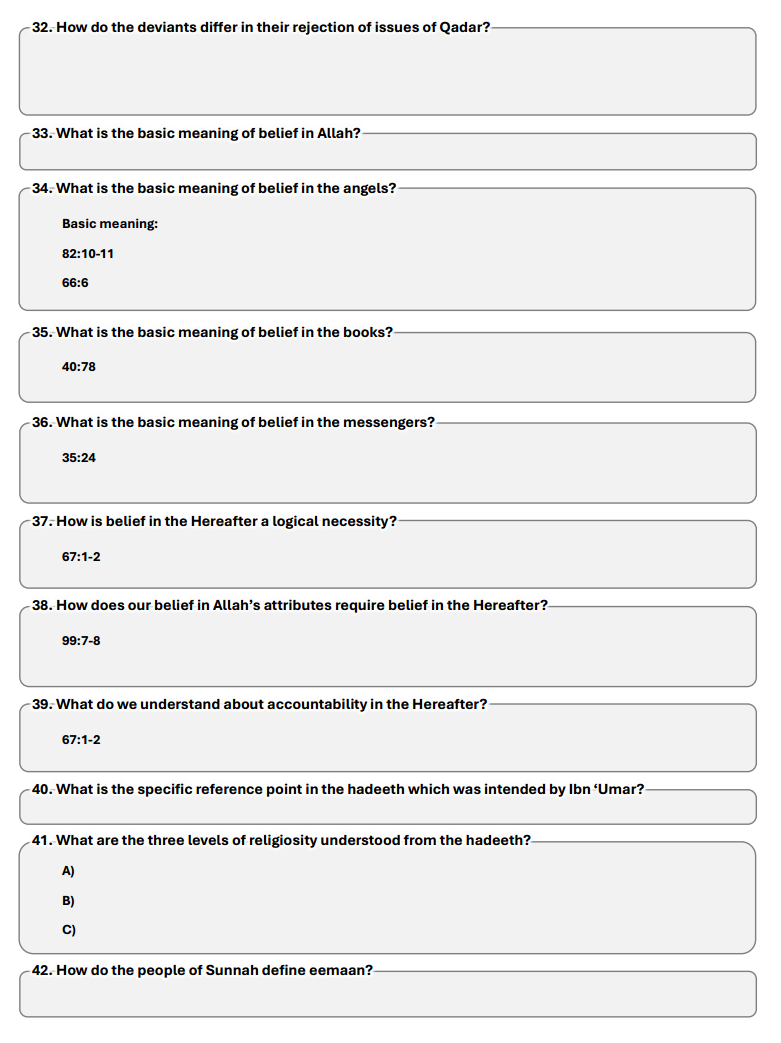Click the answer field for question 40
The width and height of the screenshot is (781, 1043).
388,808
